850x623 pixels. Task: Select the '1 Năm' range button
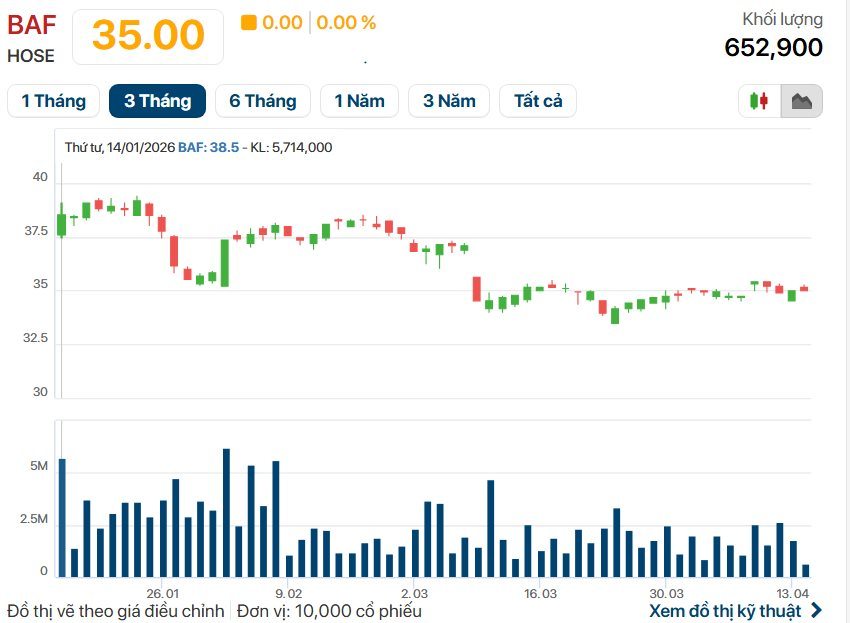[359, 100]
